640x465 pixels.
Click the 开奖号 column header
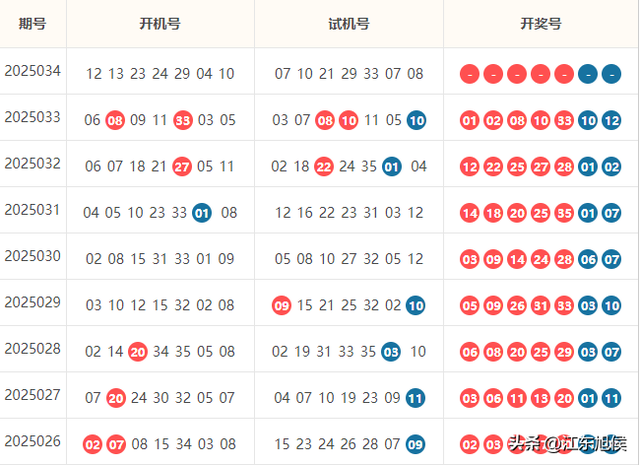tap(541, 24)
